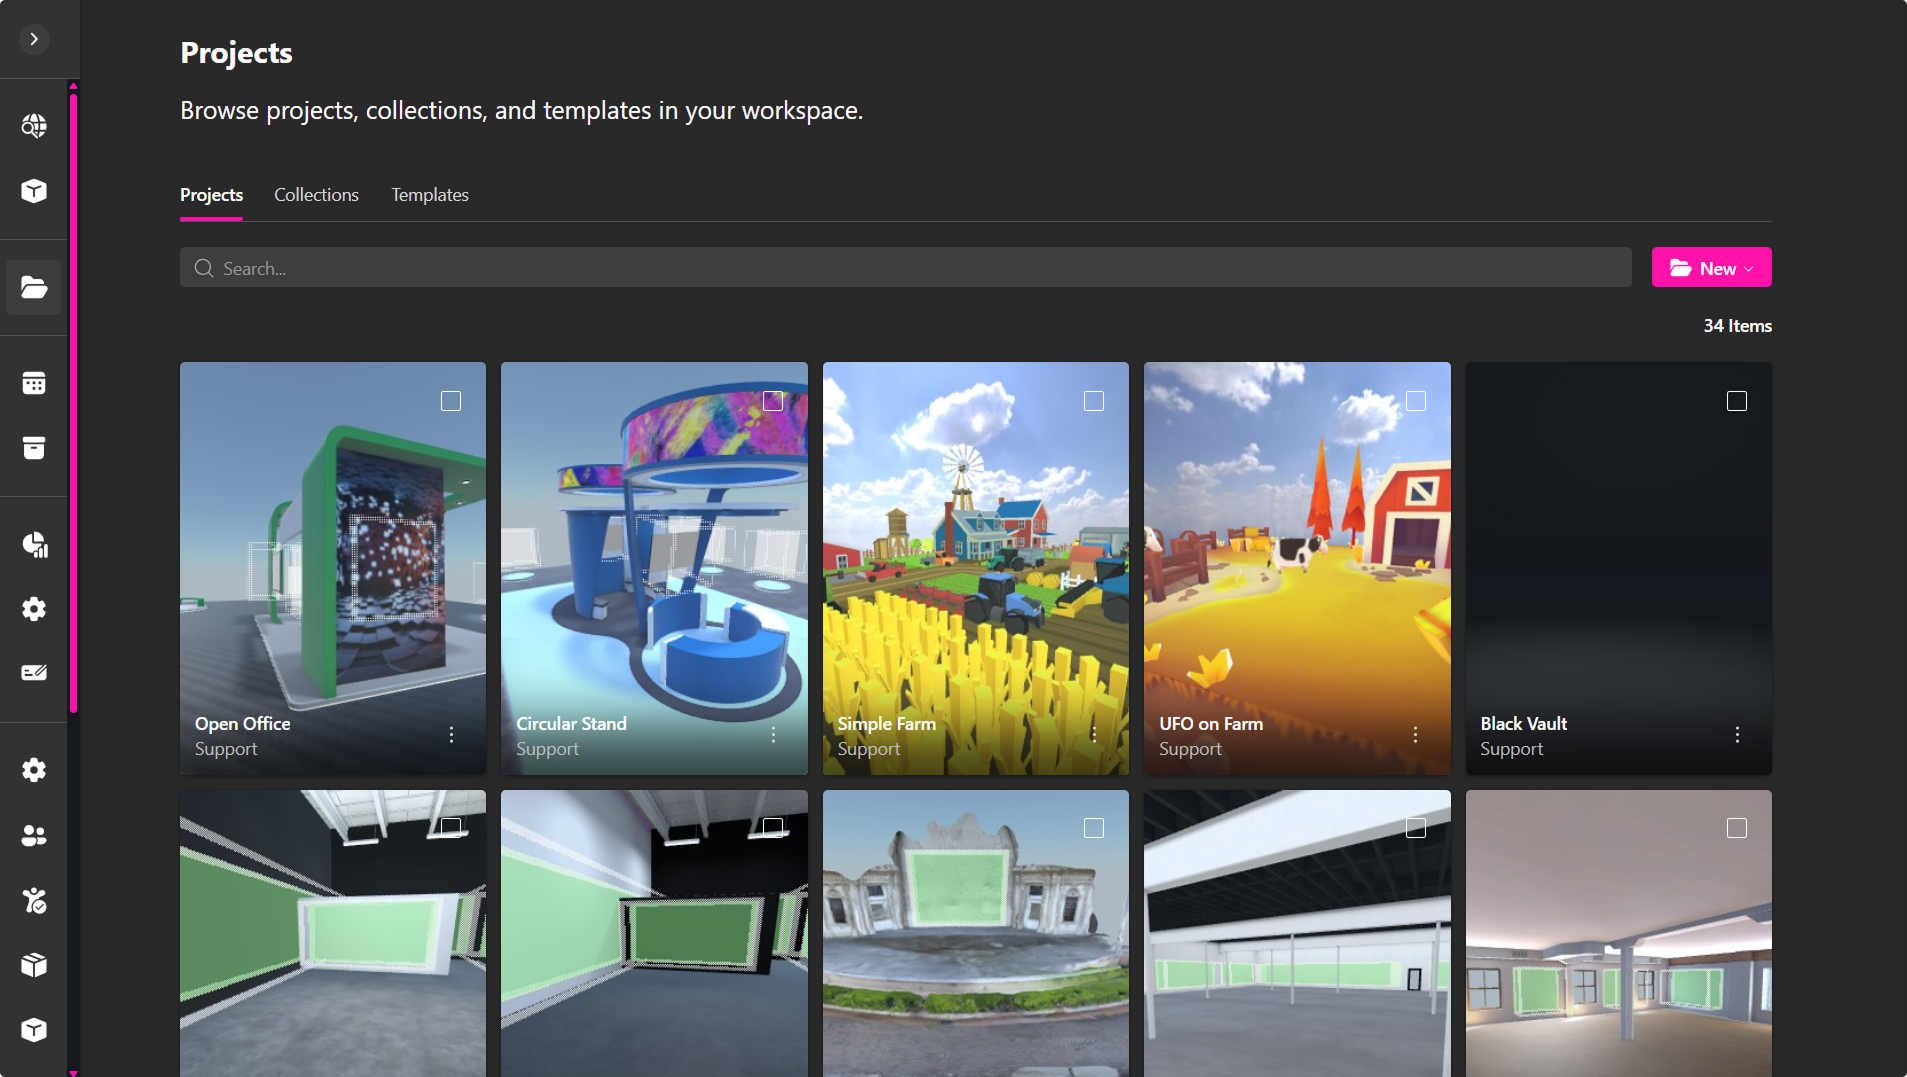Click the 34 Items count label
Viewport: 1907px width, 1077px height.
pyautogui.click(x=1738, y=326)
